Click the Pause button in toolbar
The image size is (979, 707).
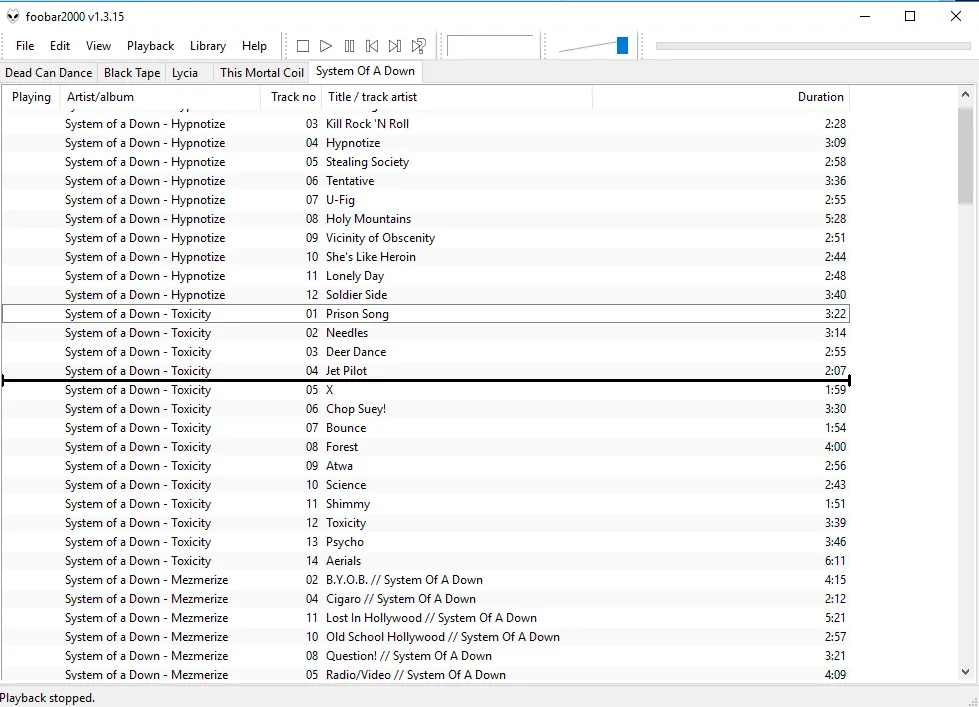point(349,46)
